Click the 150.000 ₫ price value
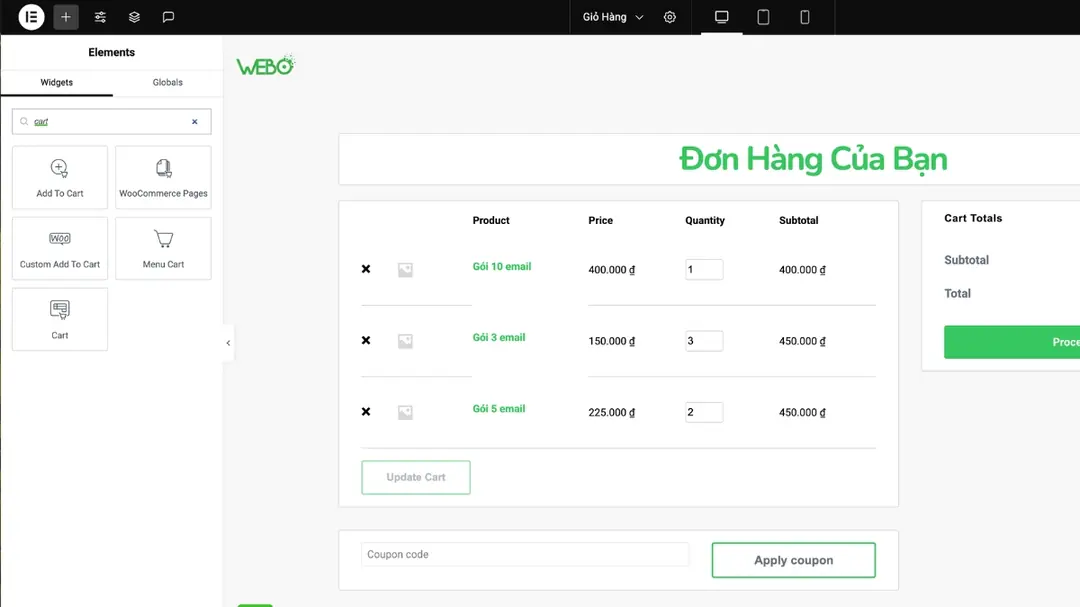Screen dimensions: 1080x607 pyautogui.click(x=612, y=341)
